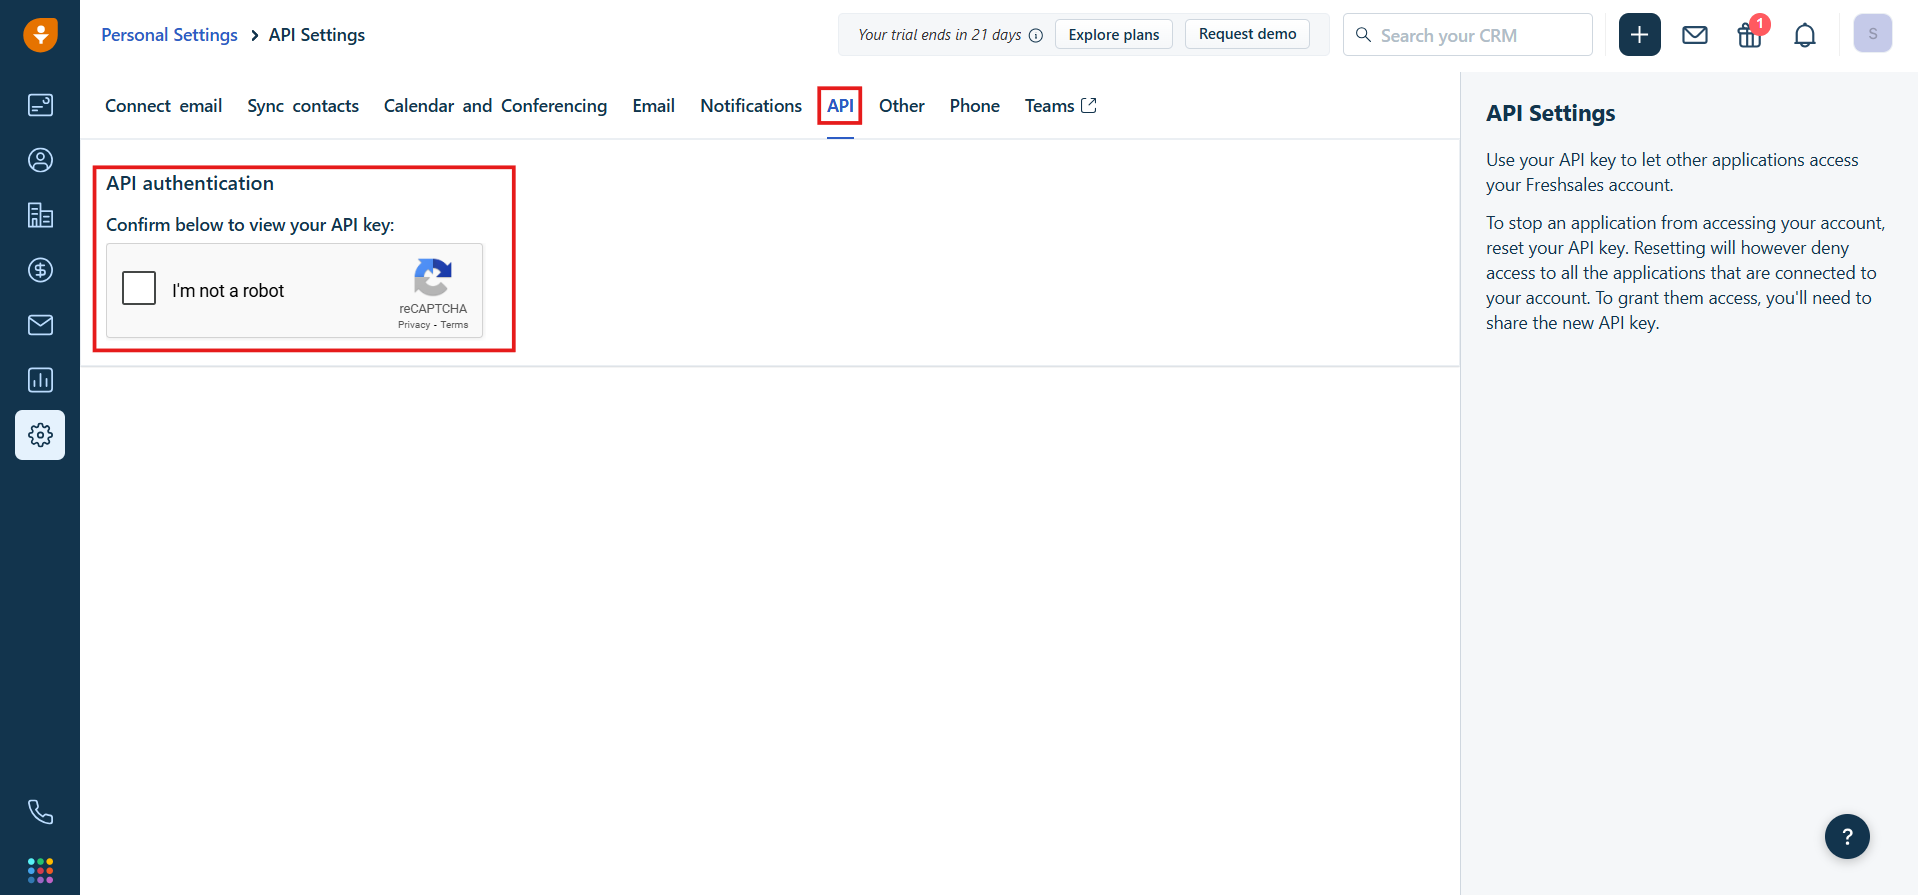Click the Freshsales logo icon
This screenshot has height=895, width=1918.
[40, 35]
